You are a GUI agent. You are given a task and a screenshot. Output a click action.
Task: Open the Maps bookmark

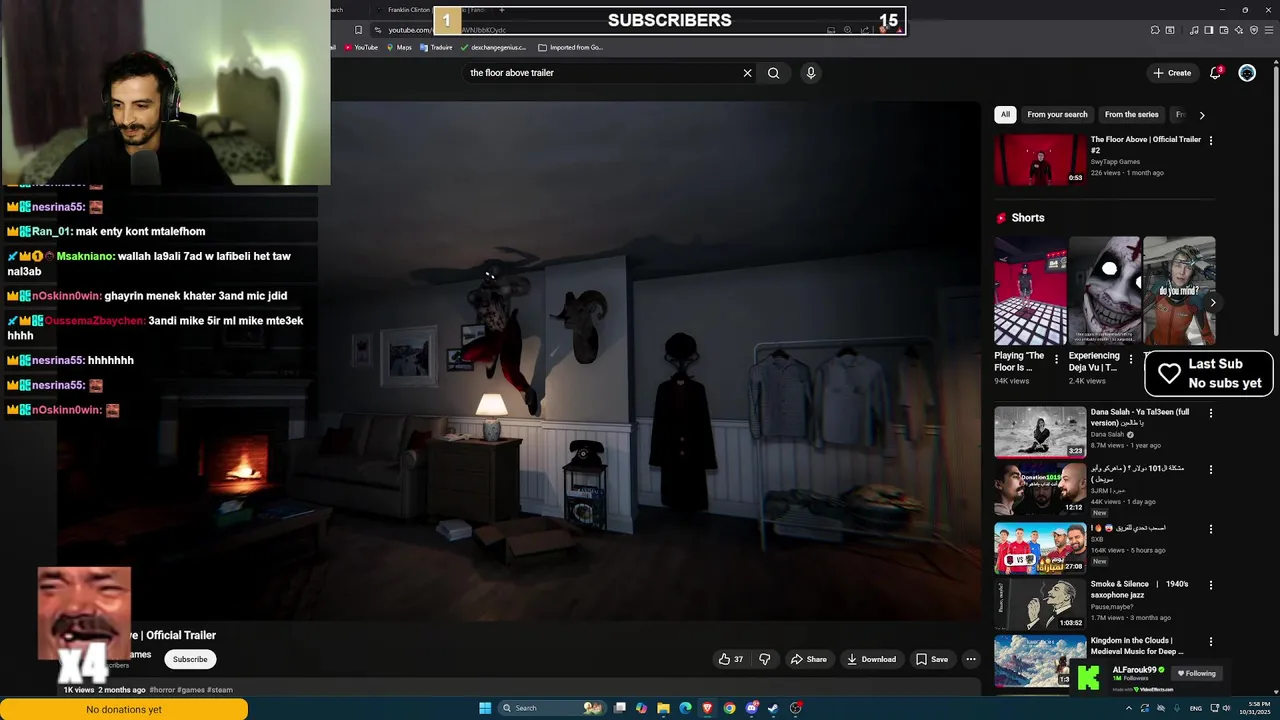pyautogui.click(x=399, y=47)
